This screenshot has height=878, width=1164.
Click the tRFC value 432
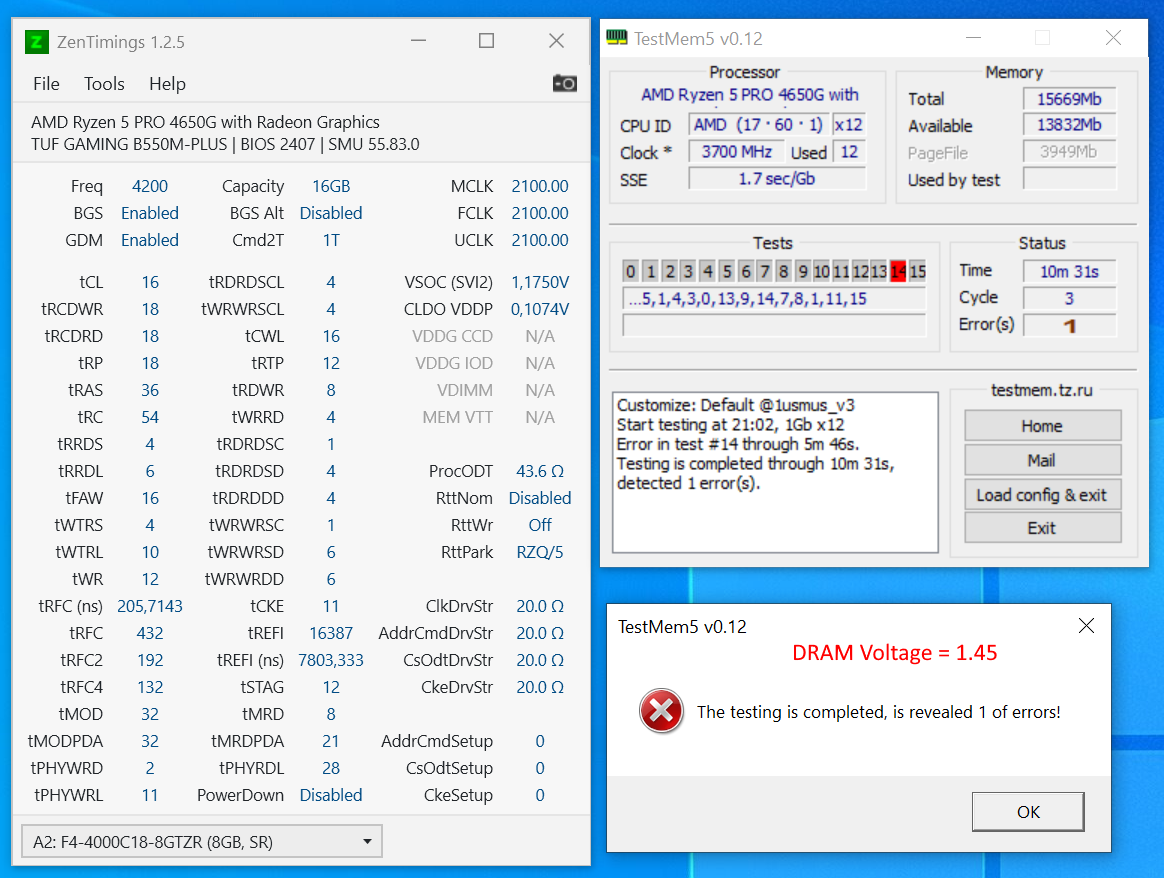(x=150, y=633)
